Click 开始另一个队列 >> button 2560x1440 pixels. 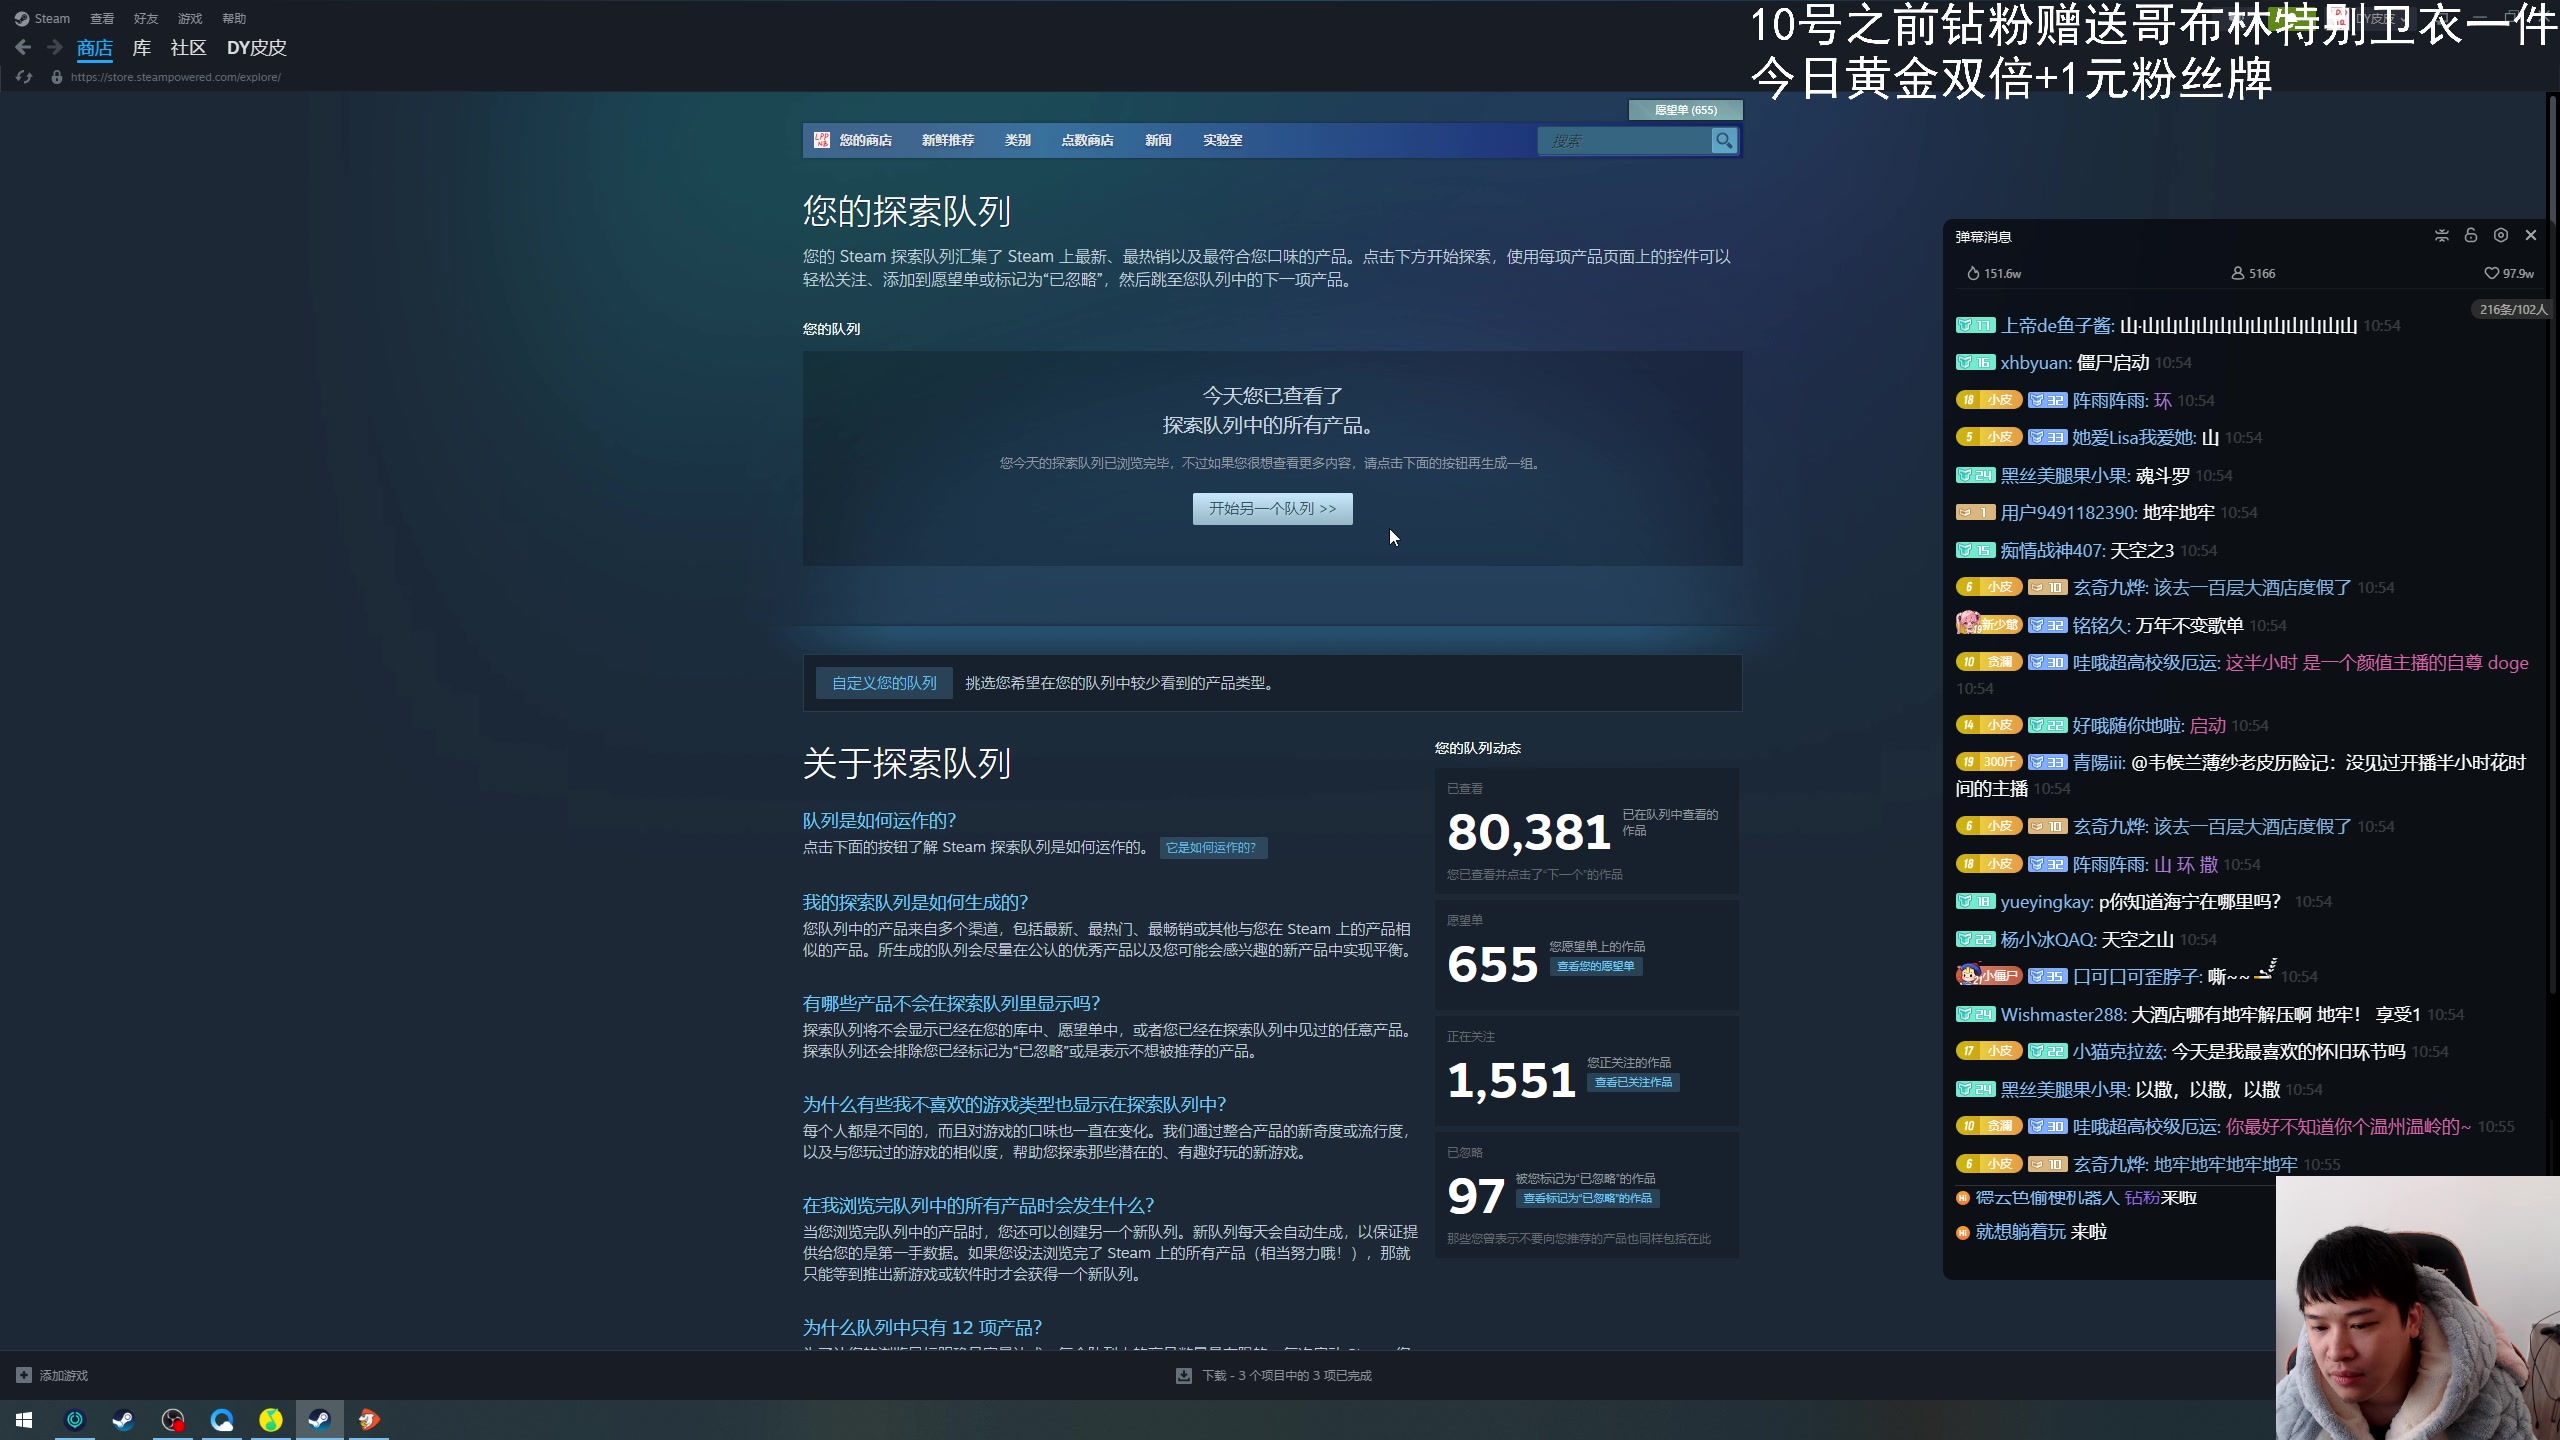coord(1272,508)
